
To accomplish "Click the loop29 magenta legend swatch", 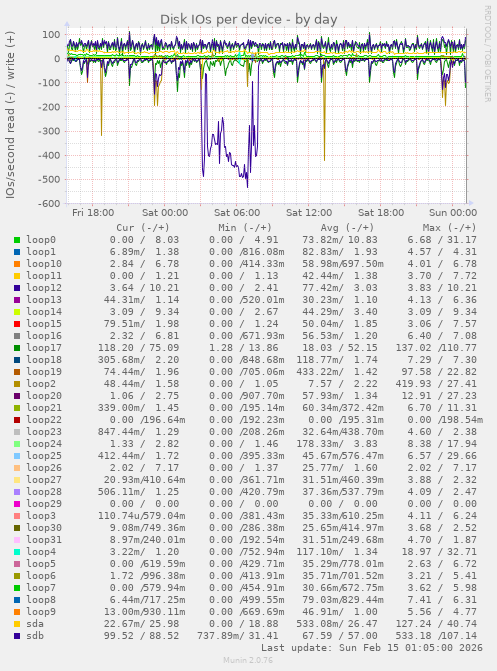I will point(17,504).
